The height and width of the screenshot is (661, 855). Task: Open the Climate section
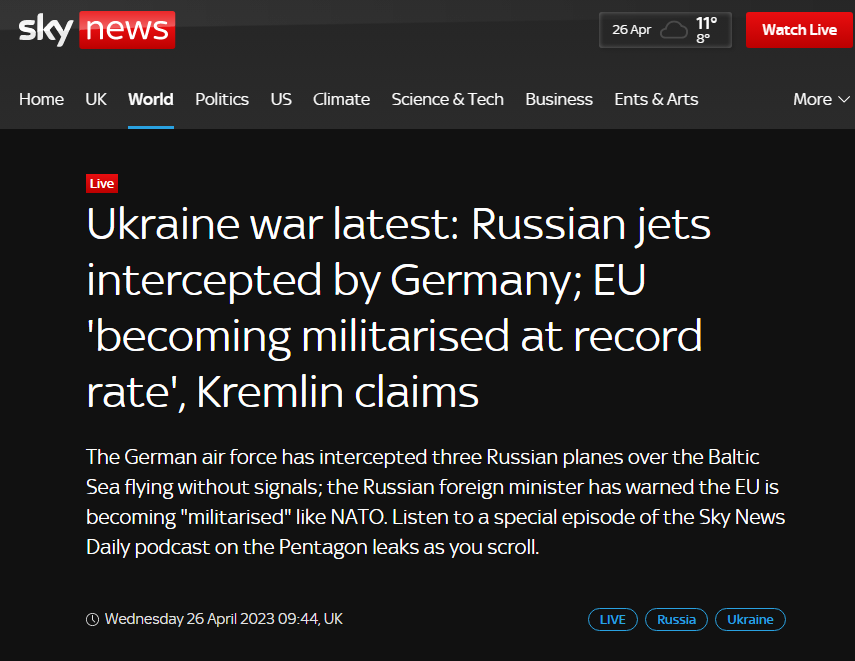tap(341, 99)
